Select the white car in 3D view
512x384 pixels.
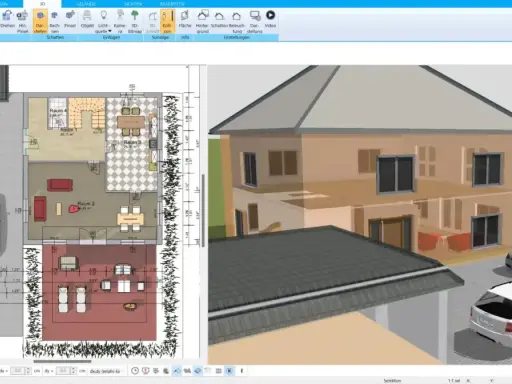pyautogui.click(x=491, y=314)
